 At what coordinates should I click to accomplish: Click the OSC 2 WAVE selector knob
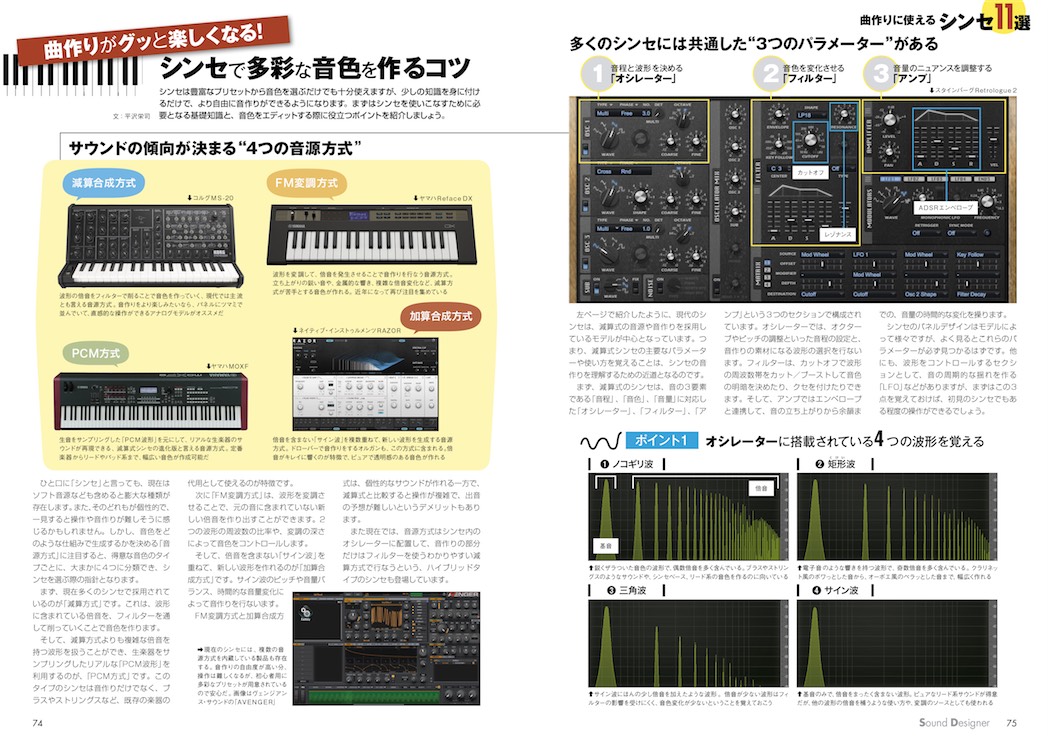coord(609,196)
